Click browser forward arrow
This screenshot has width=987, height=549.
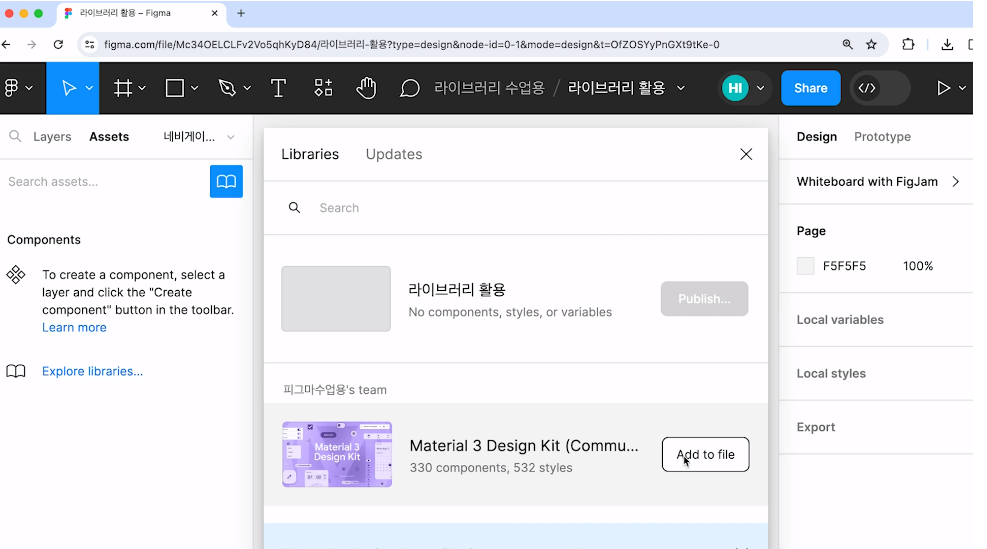[31, 45]
